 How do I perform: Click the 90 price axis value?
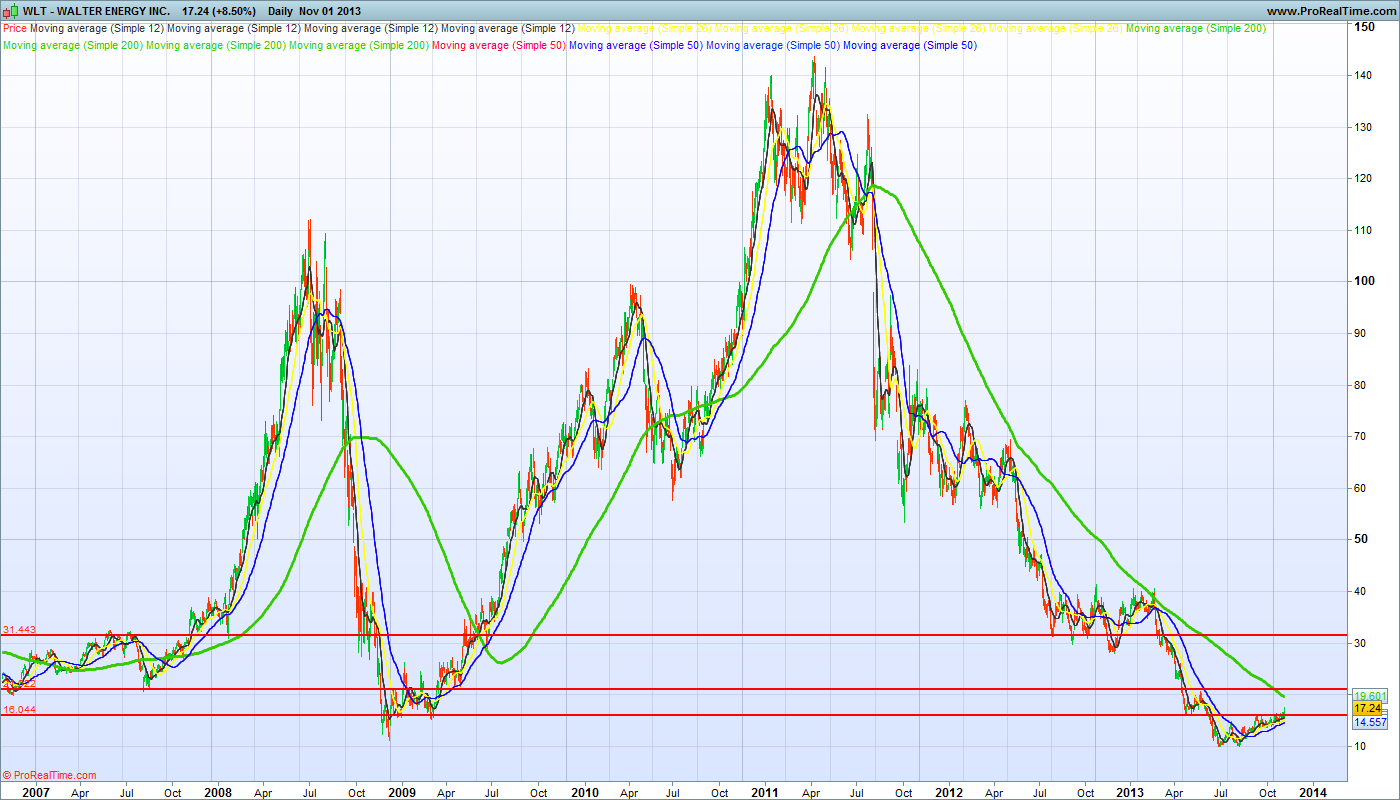[x=1361, y=333]
